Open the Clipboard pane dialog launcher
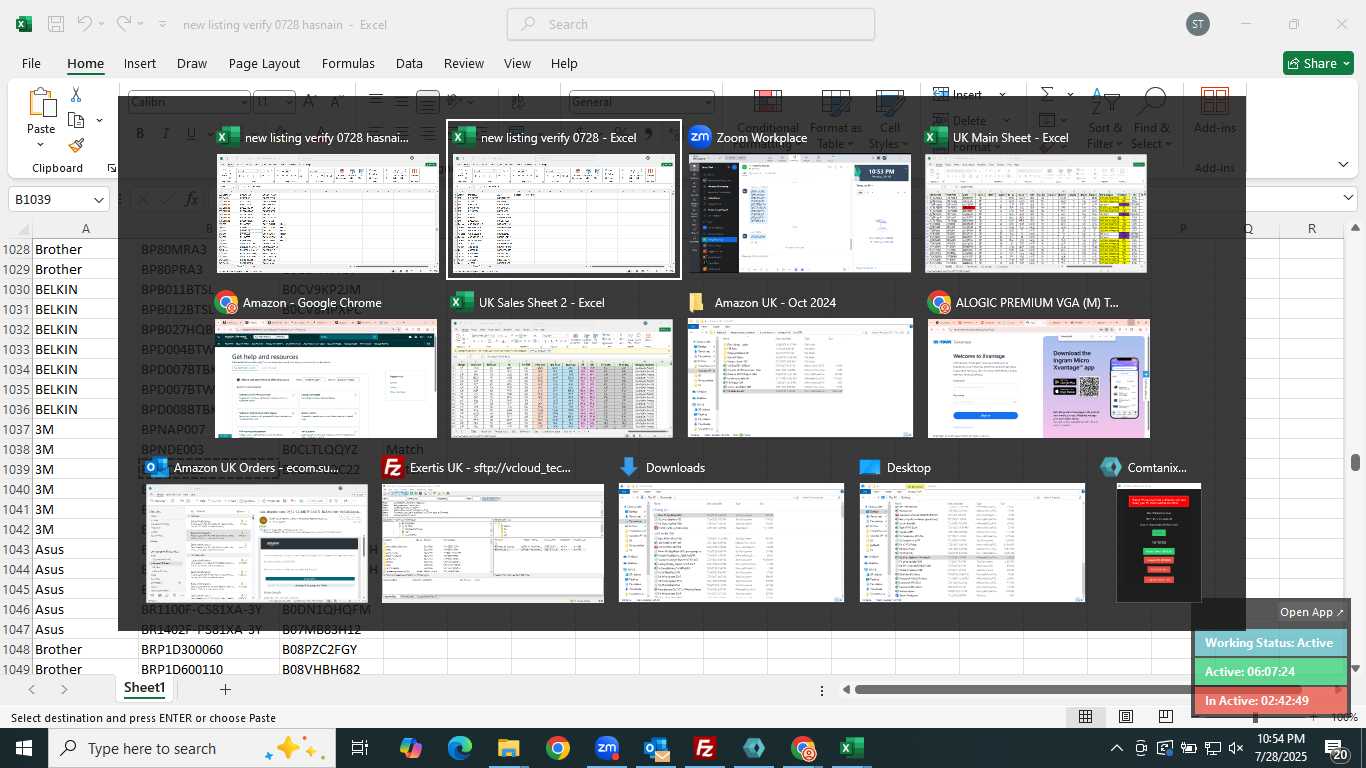The height and width of the screenshot is (768, 1366). [111, 168]
